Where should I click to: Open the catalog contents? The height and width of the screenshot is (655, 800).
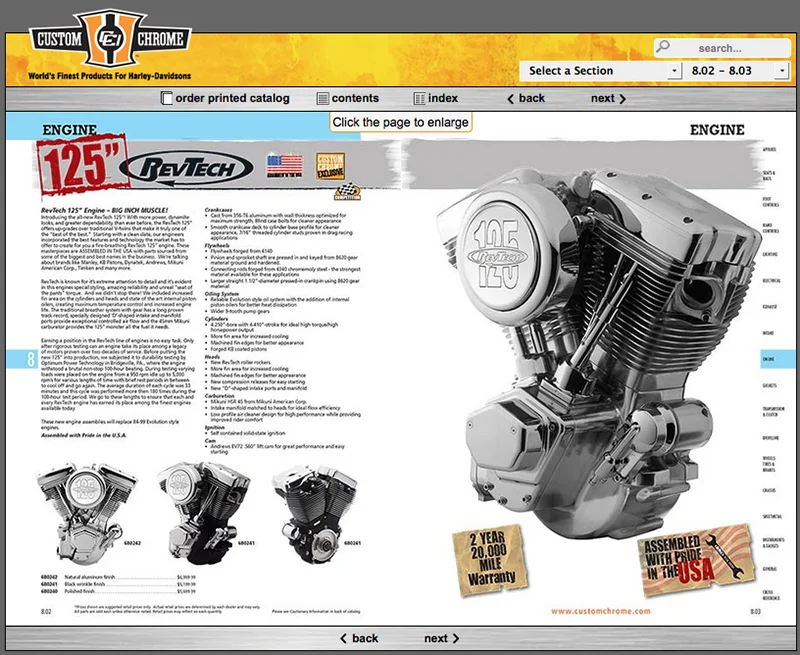tap(348, 98)
